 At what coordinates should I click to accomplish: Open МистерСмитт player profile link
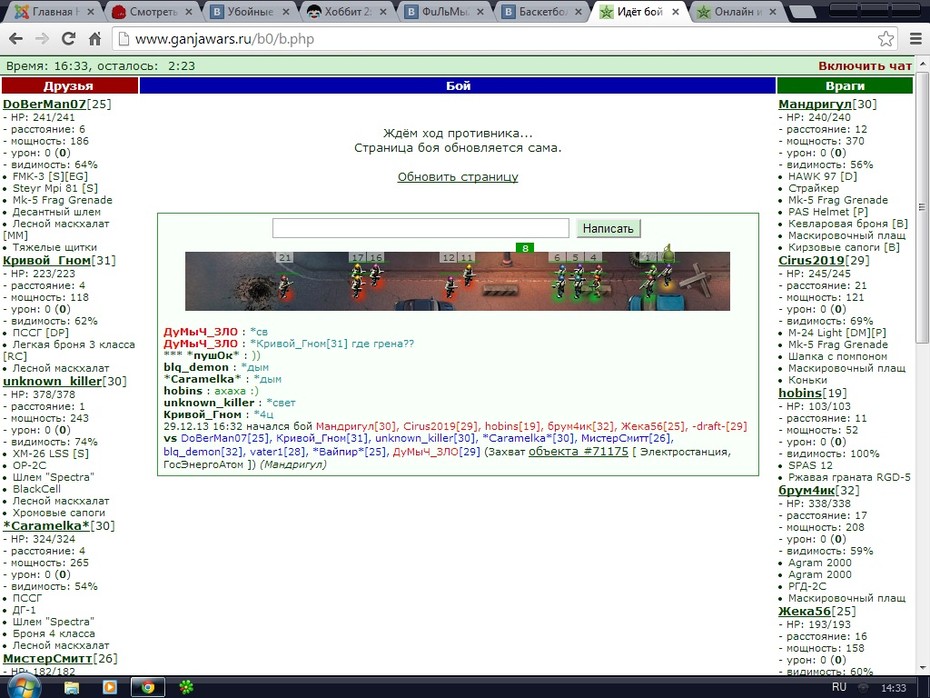pyautogui.click(x=47, y=659)
